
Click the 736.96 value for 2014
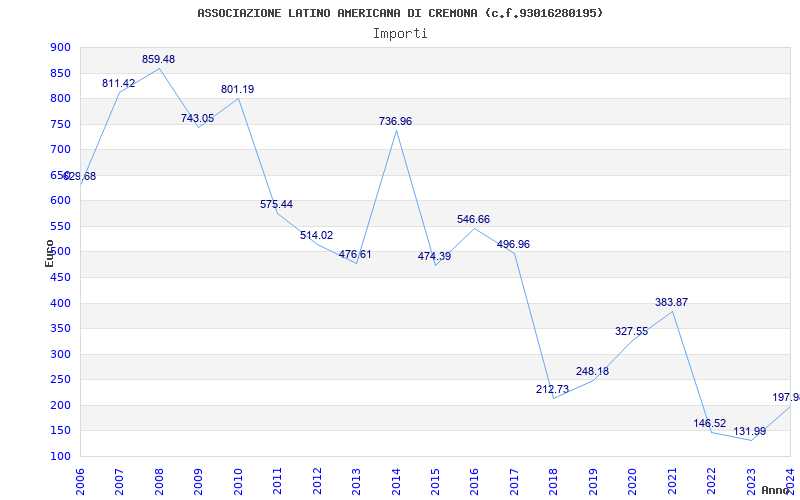tap(395, 121)
